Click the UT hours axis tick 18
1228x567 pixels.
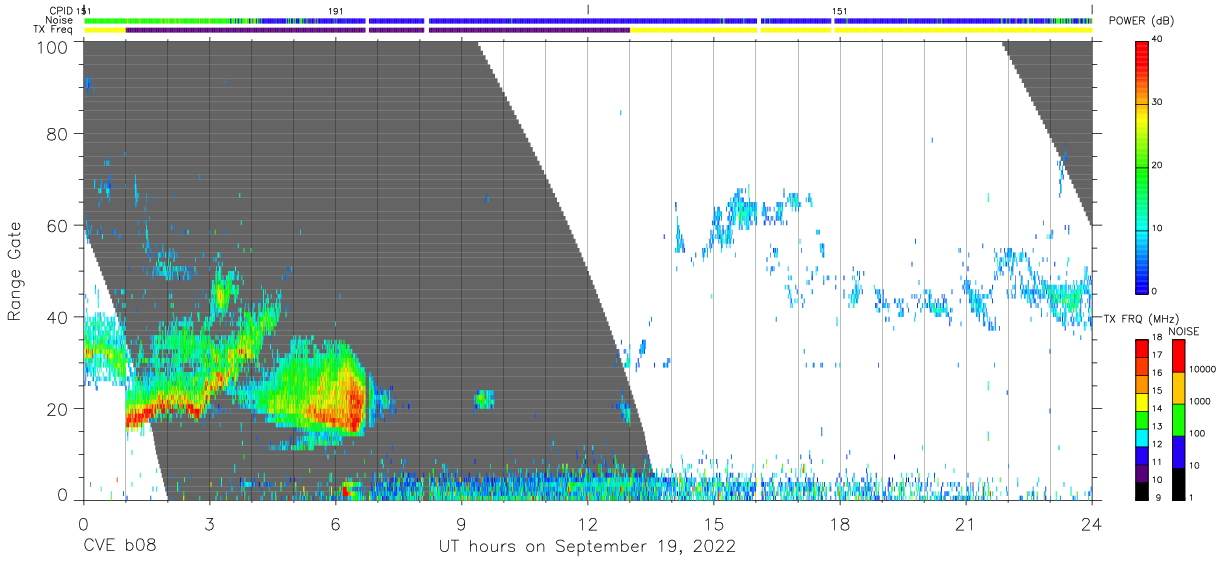coord(840,524)
